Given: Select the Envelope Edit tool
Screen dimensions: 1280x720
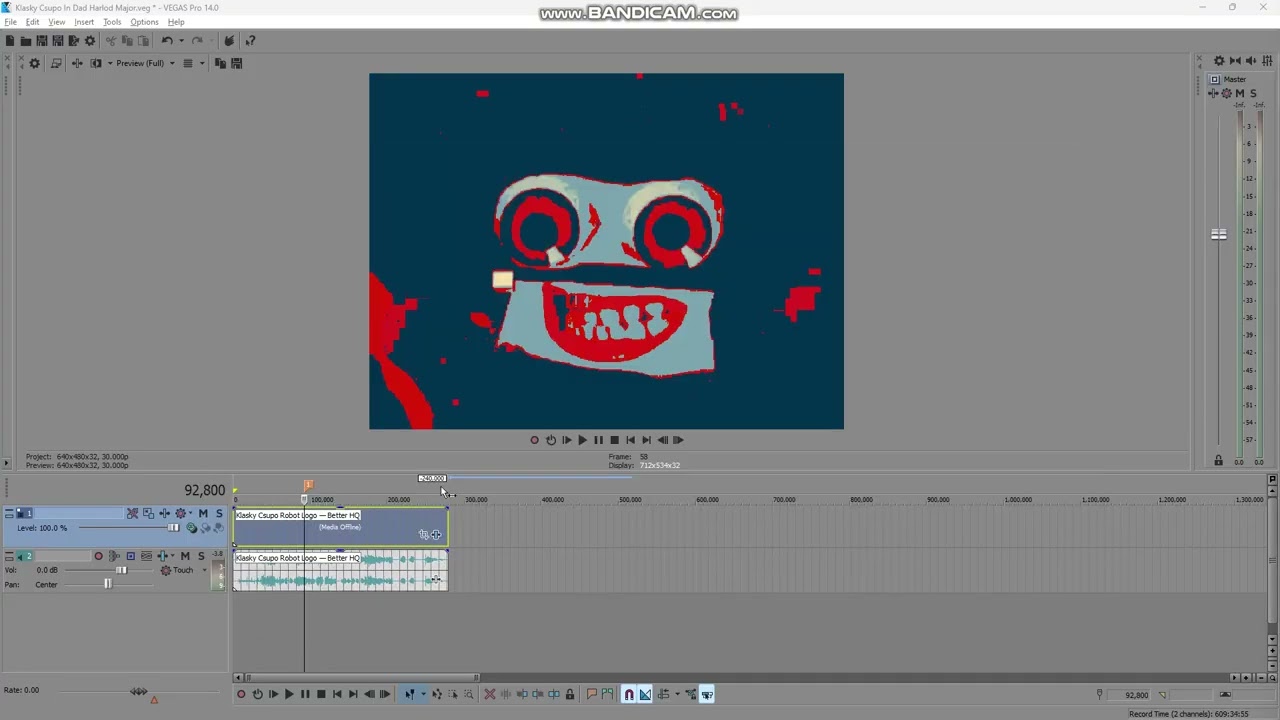Looking at the screenshot, I should click(437, 694).
